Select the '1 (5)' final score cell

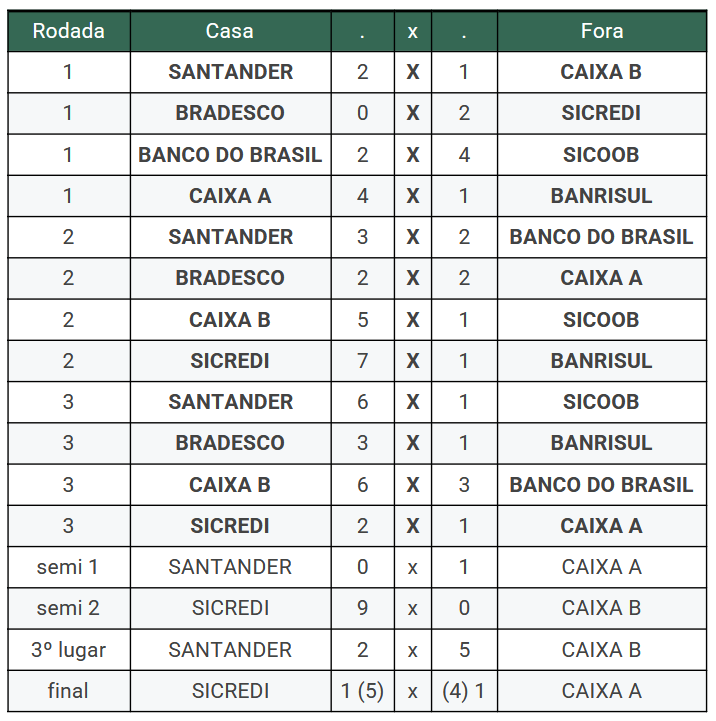tap(362, 691)
